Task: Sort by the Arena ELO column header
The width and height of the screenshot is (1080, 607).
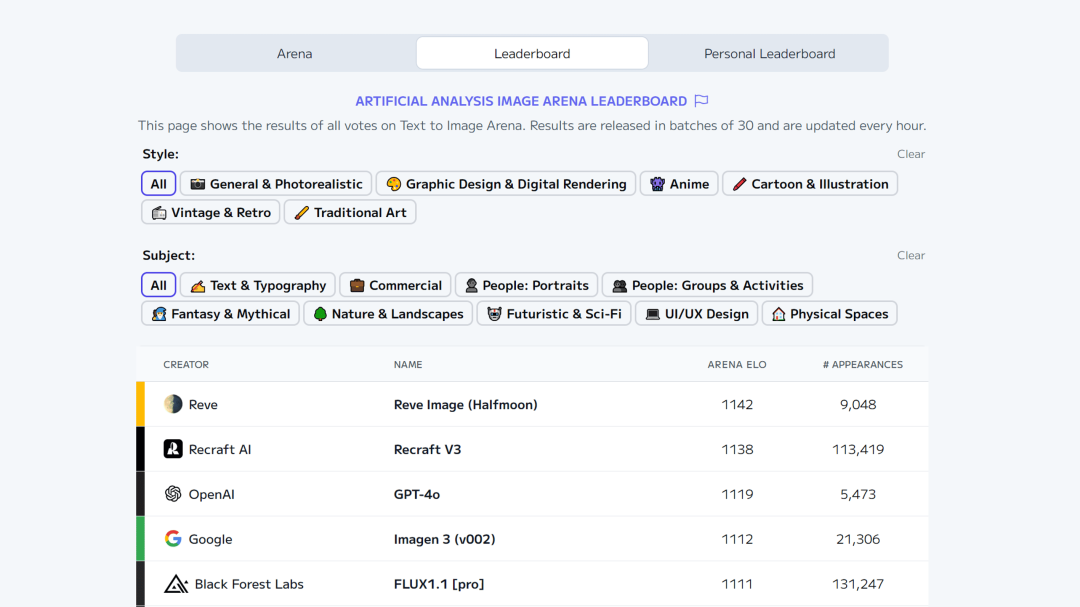Action: 736,364
